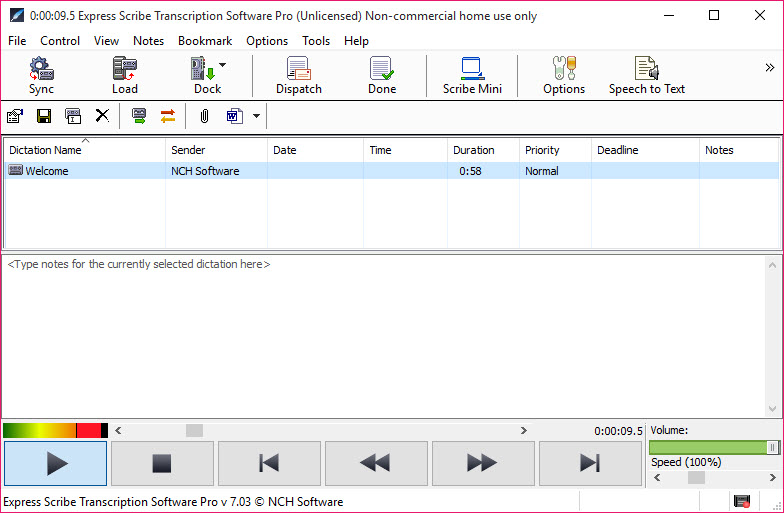Image resolution: width=784 pixels, height=513 pixels.
Task: Click the Dispatch toolbar button
Action: (x=299, y=75)
